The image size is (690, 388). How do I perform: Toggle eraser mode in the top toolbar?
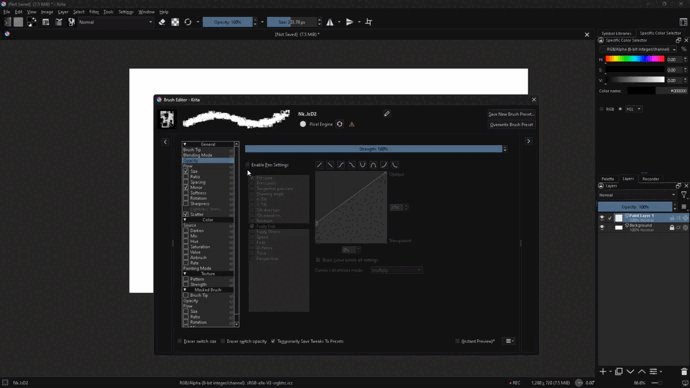click(x=162, y=22)
